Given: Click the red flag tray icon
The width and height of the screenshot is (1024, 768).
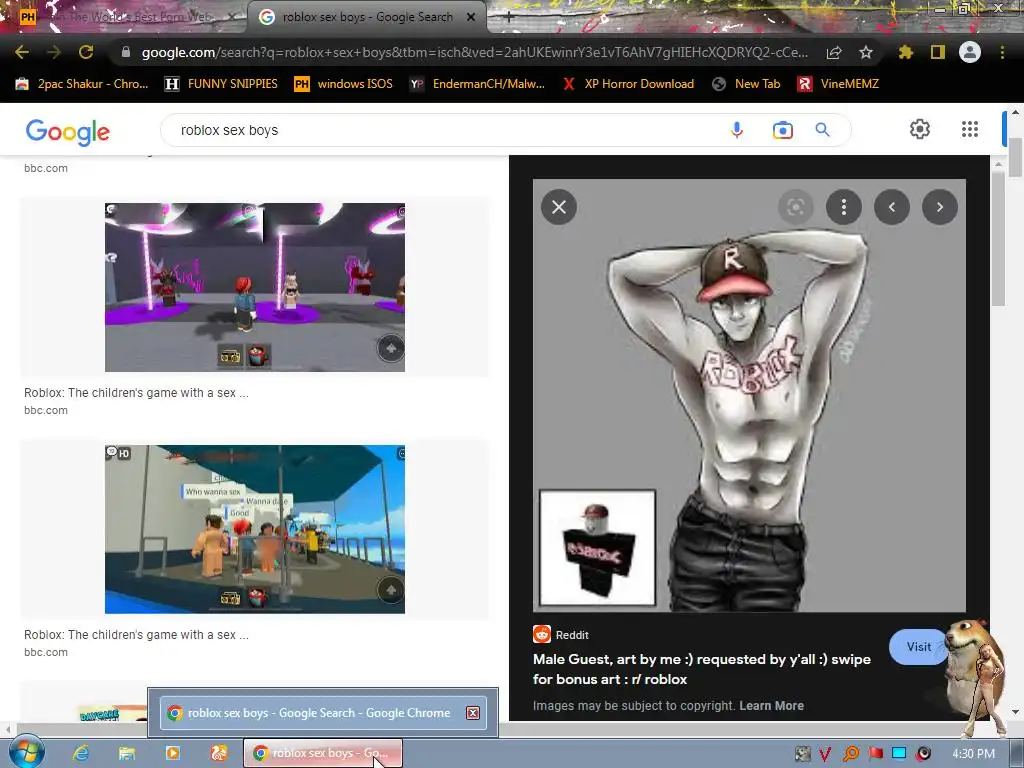Looking at the screenshot, I should (875, 754).
